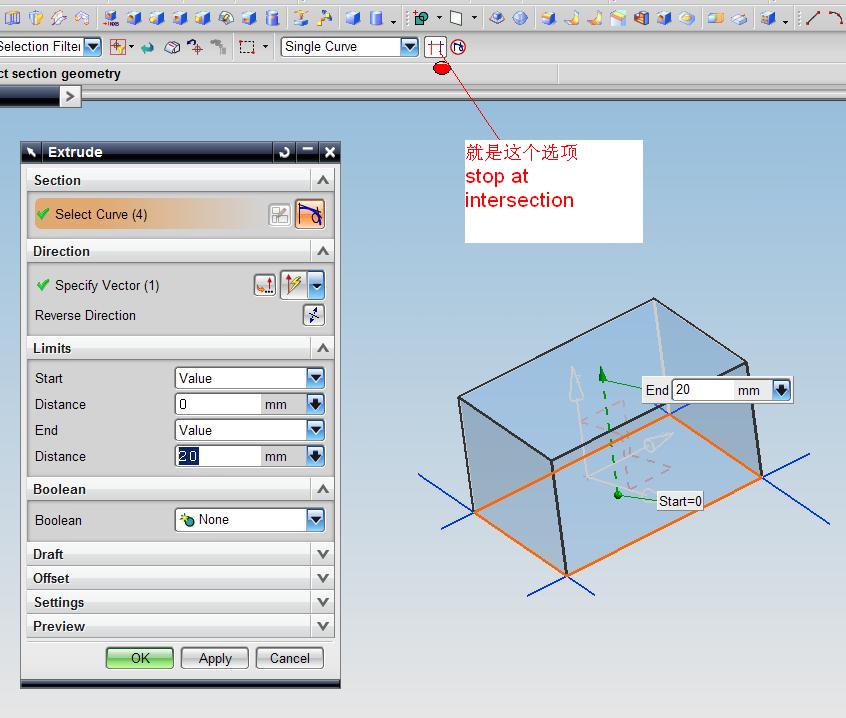Open the primitive features dropdown arrow

pyautogui.click(x=393, y=20)
